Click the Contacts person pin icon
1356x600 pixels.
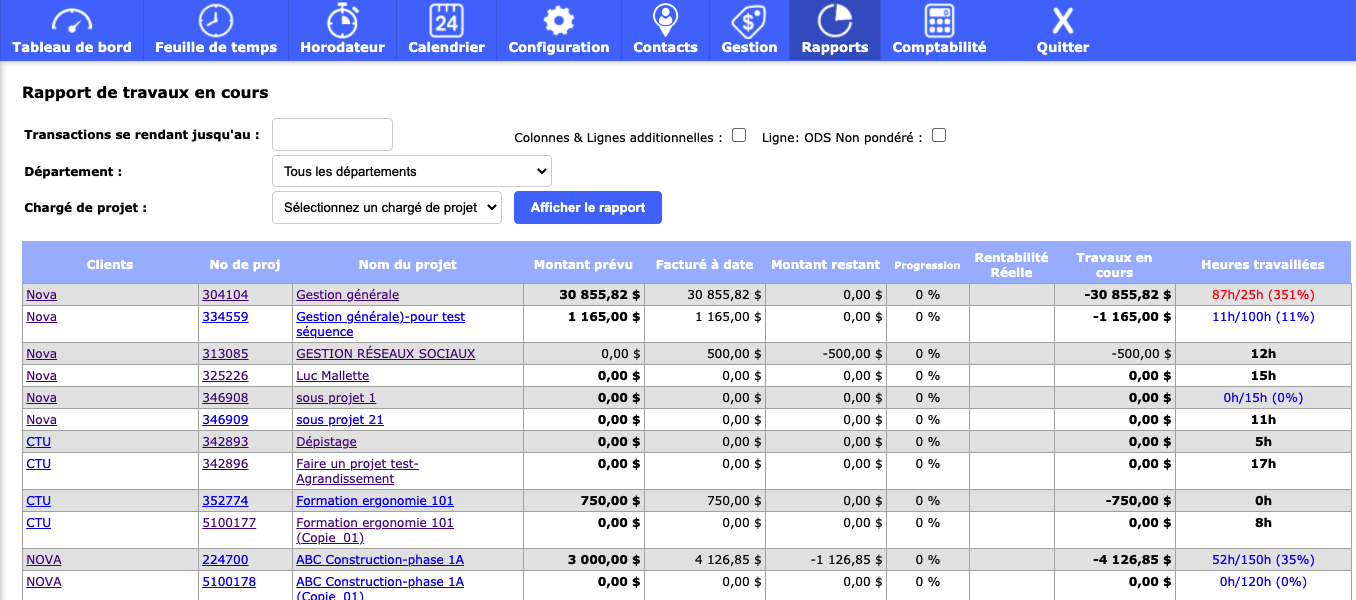(665, 20)
